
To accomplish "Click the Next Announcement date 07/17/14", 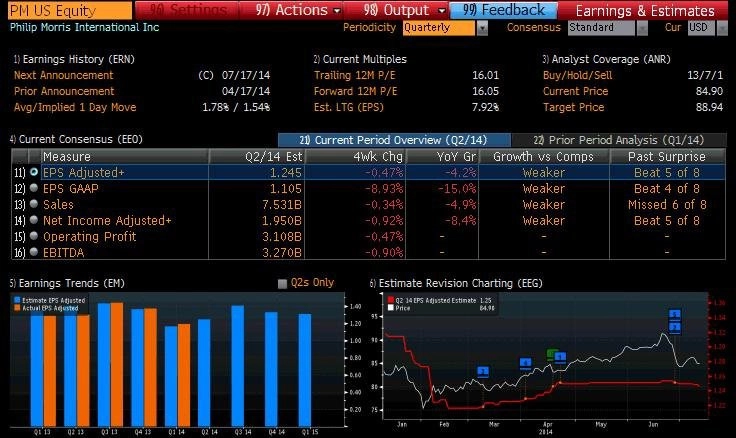I will [x=246, y=75].
